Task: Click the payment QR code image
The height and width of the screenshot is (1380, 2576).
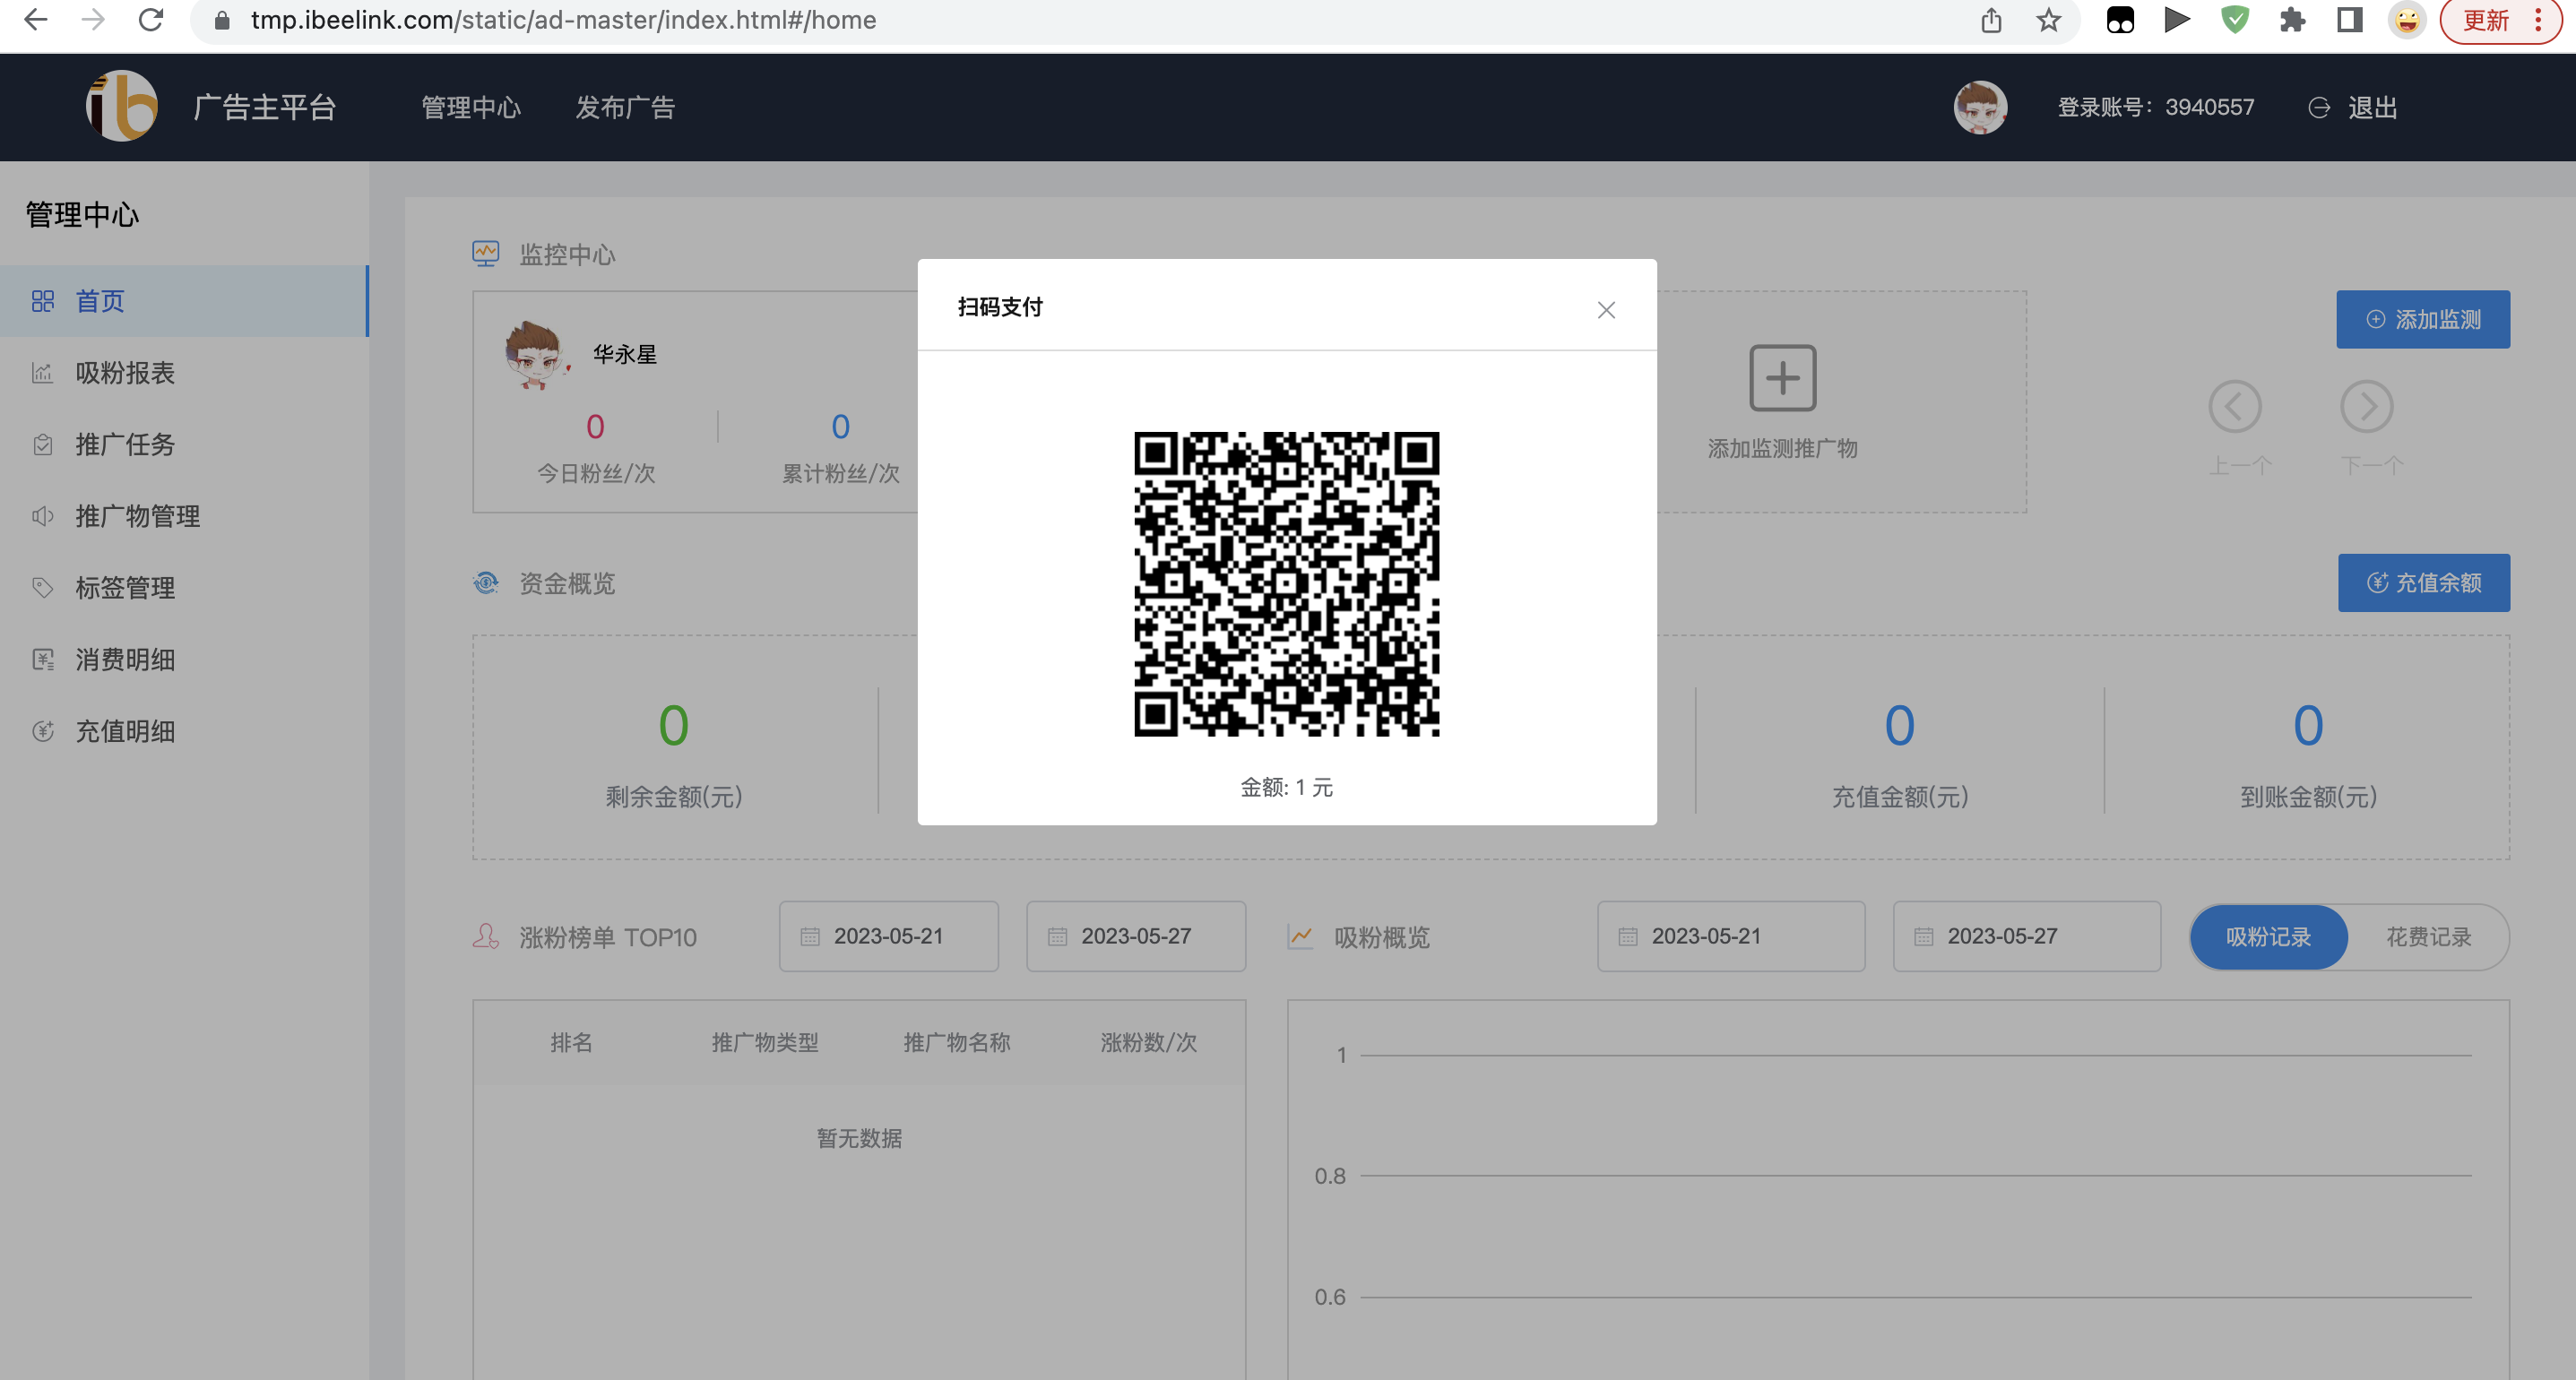Action: 1286,584
